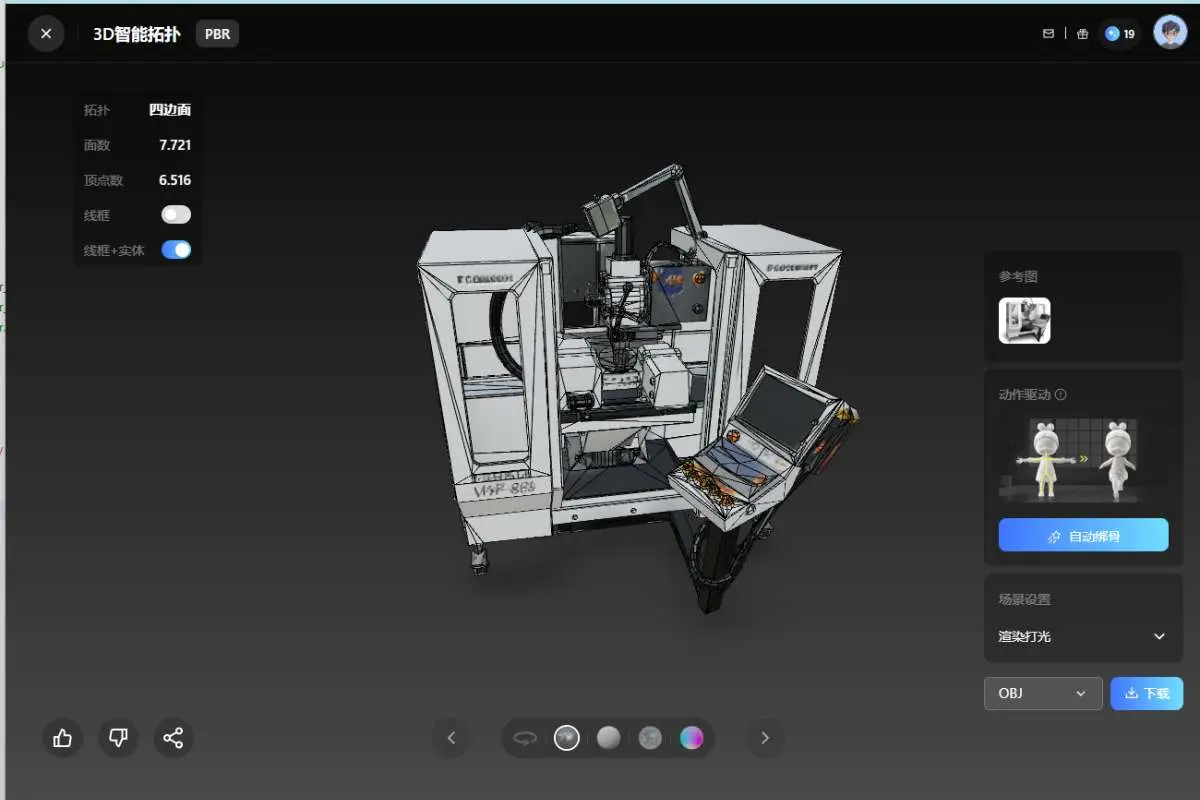1200x800 pixels.
Task: Click the animation preview image
Action: tap(1083, 459)
